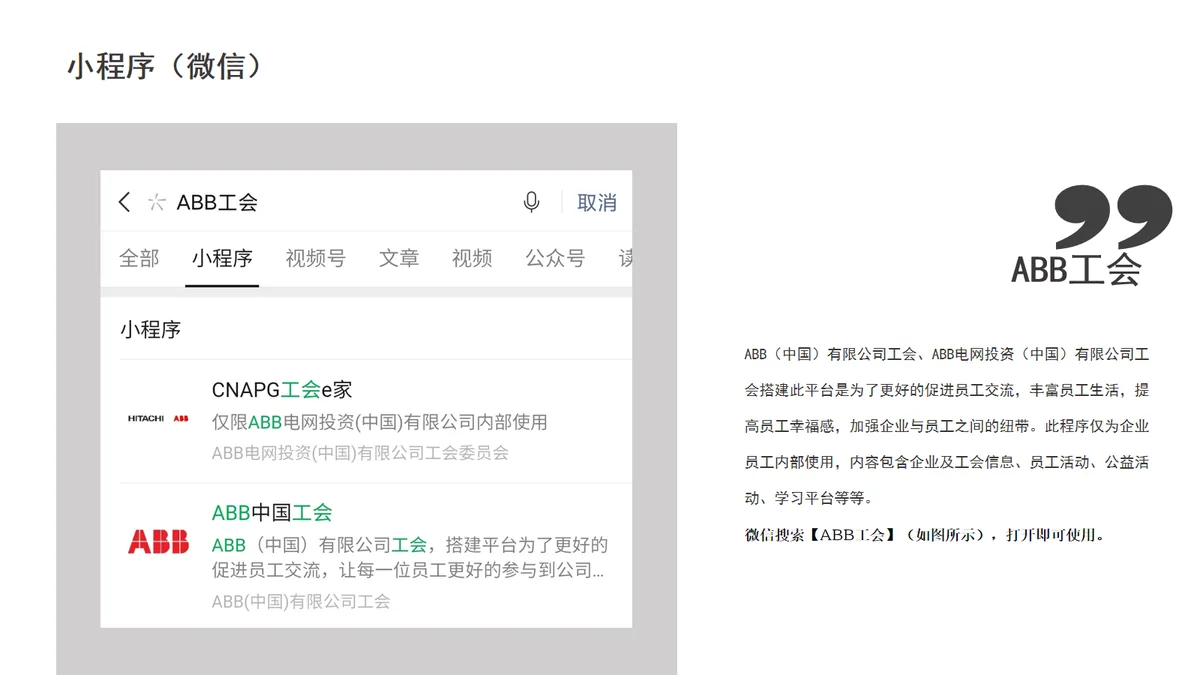The width and height of the screenshot is (1200, 675).
Task: Click the 小程序 section header in results
Action: click(150, 329)
